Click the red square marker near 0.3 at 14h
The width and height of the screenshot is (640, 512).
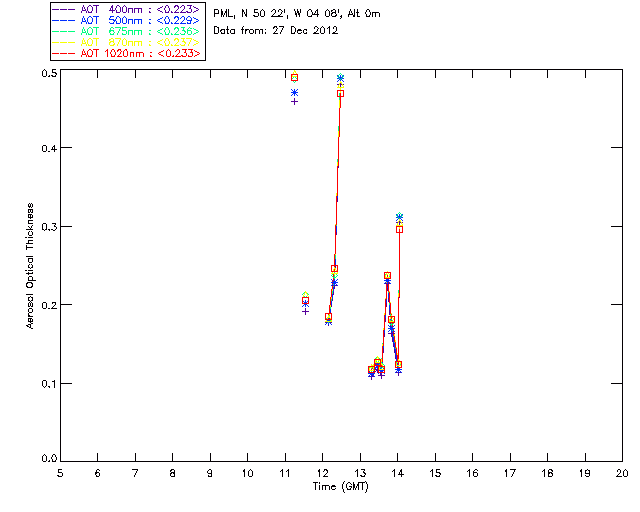coord(399,229)
